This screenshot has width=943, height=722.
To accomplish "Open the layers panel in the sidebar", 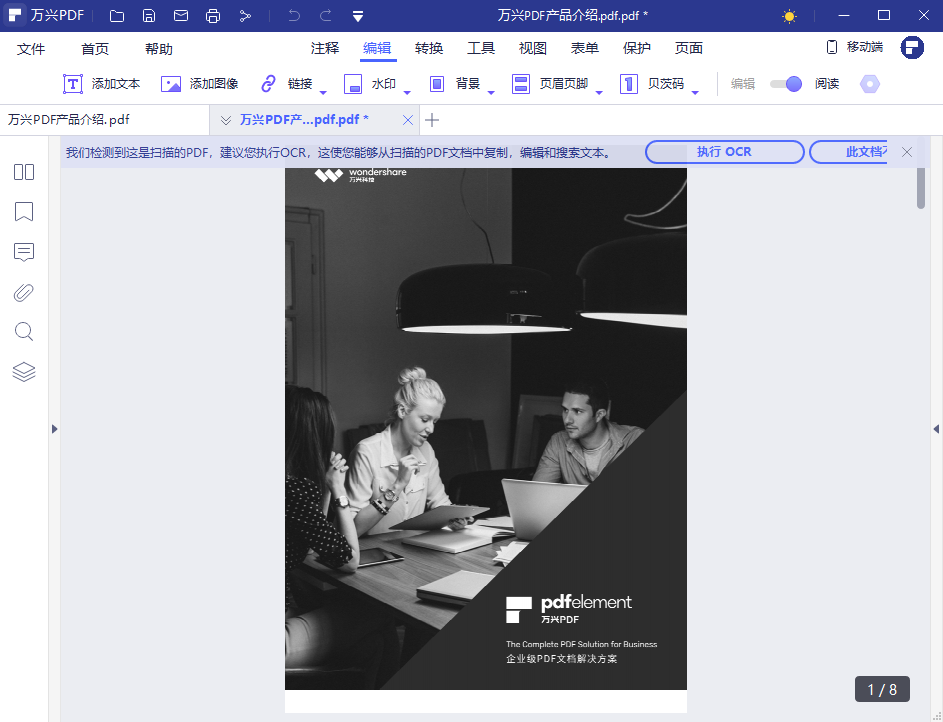I will point(23,371).
